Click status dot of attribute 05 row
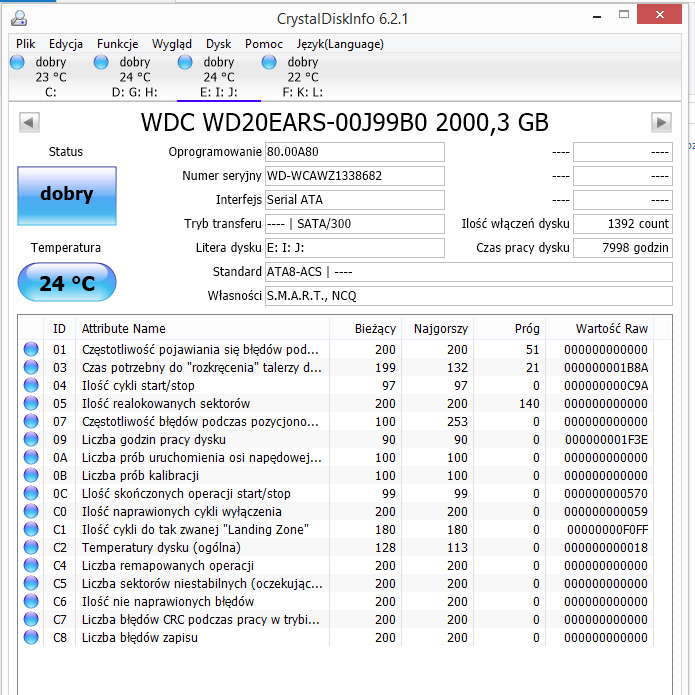695x695 pixels. (31, 403)
